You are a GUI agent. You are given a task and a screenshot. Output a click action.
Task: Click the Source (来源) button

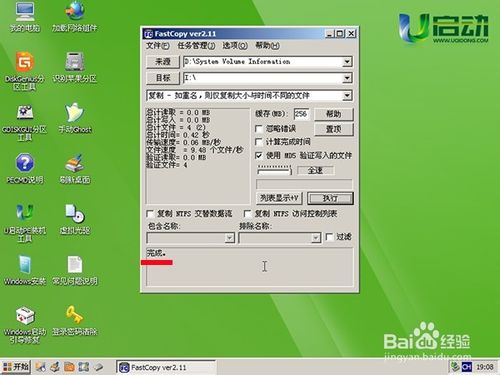click(163, 62)
